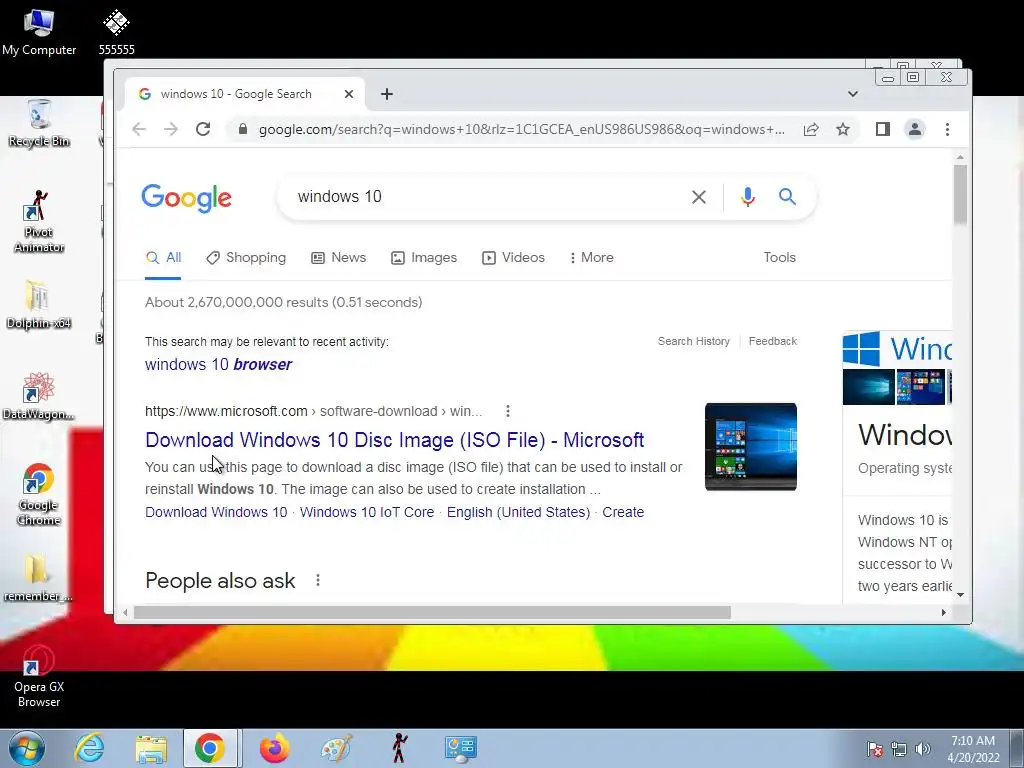This screenshot has height=768, width=1024.
Task: Switch to Videos results tab
Action: pos(513,257)
